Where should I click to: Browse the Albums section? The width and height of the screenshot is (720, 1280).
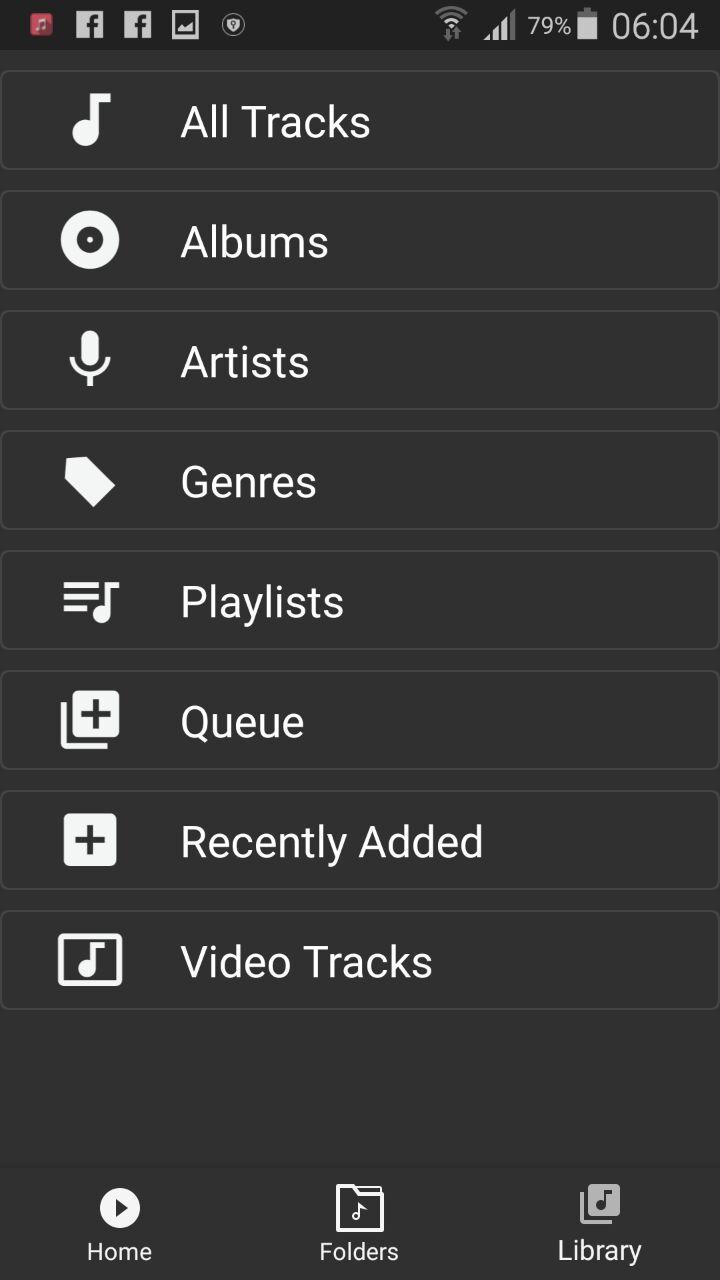(254, 242)
